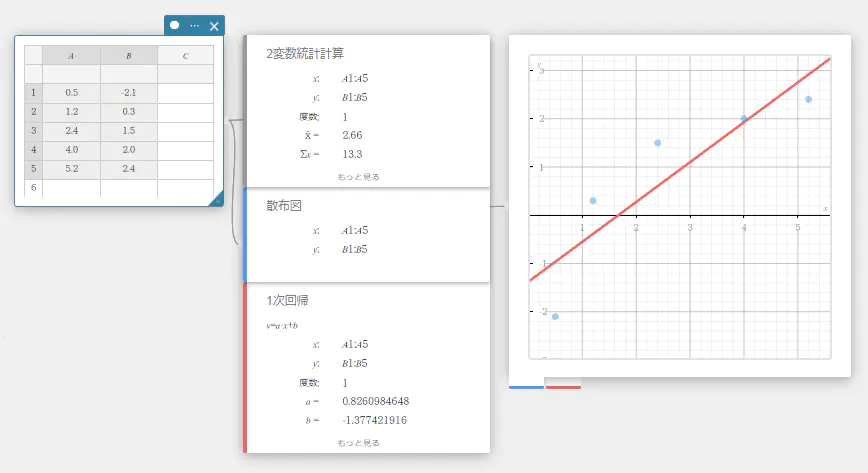Expand 'もっと見る' under 1次回帰

[358, 443]
